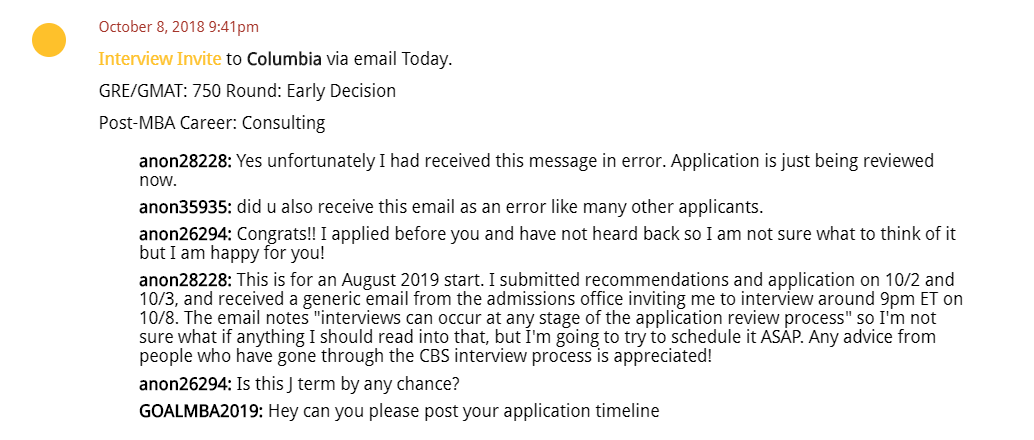Click the 'Congrats!! I applied before you' comment
1034x440 pixels.
[548, 243]
